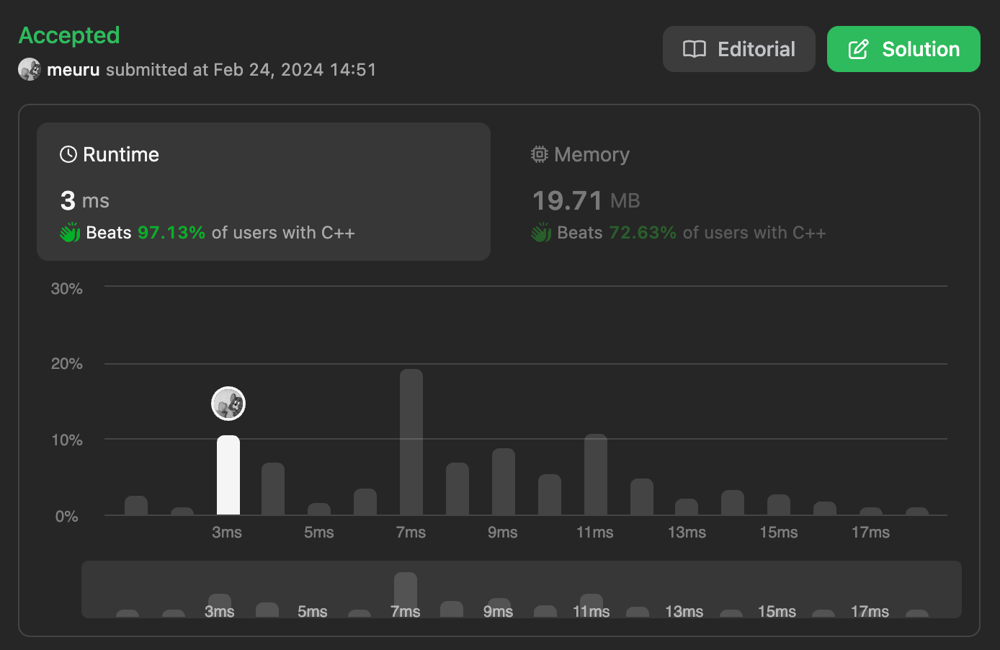Click the clapping hands icon in Runtime card
This screenshot has width=1000, height=650.
pyautogui.click(x=70, y=233)
